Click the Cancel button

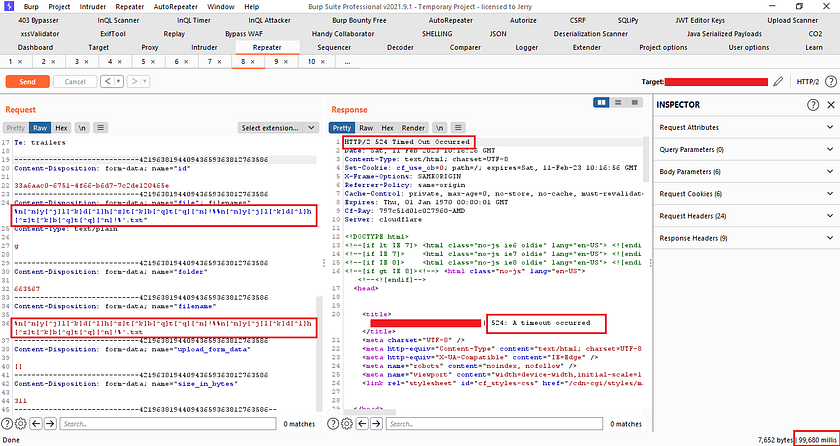(75, 82)
